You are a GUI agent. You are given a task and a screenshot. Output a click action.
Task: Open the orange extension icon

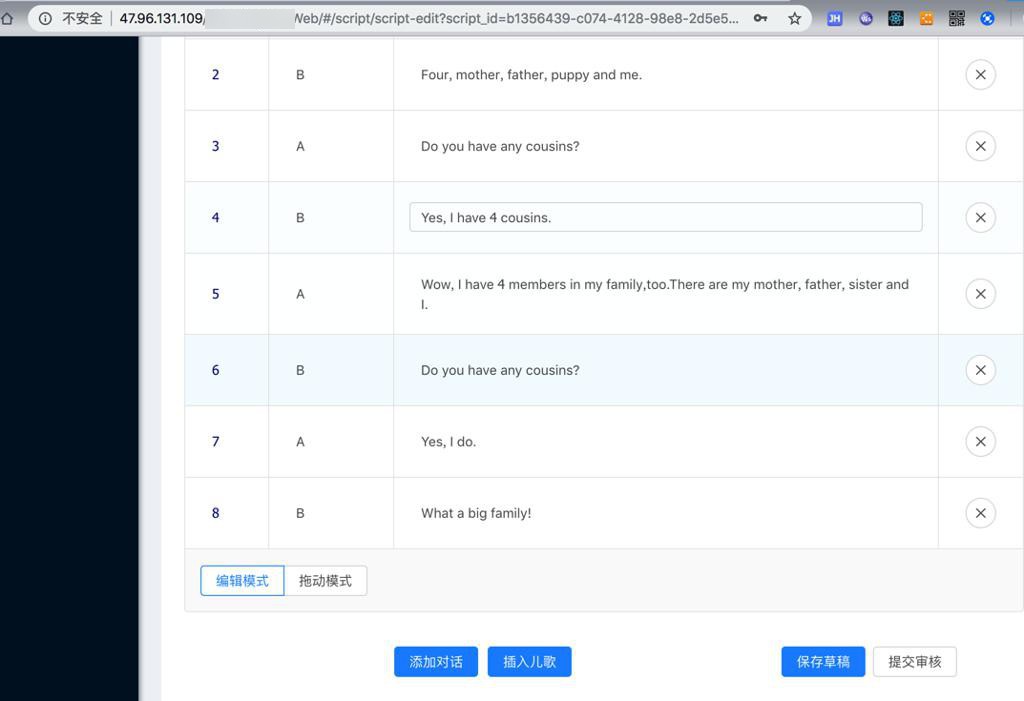point(926,18)
